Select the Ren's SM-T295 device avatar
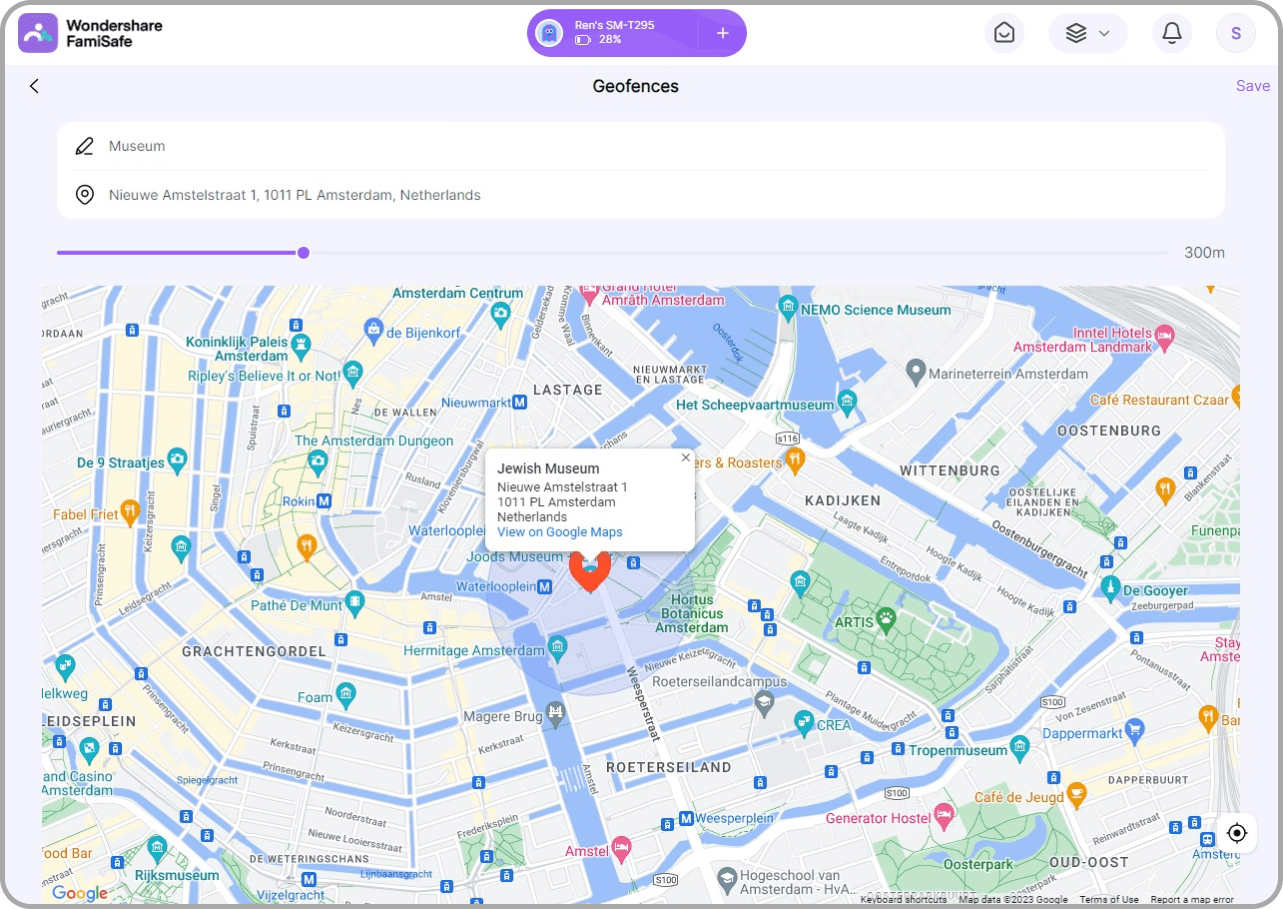This screenshot has width=1283, height=909. pyautogui.click(x=549, y=33)
